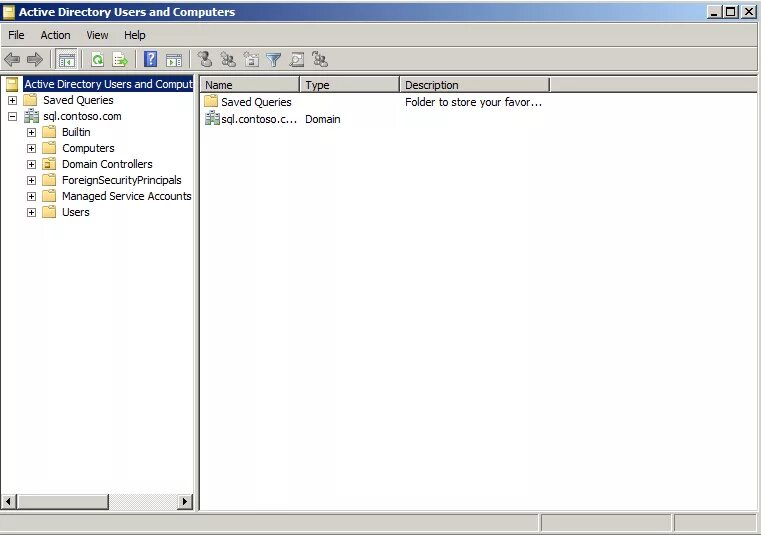Click sql.contoso.com domain icon in tree
Screen dimensions: 761x535
point(32,116)
